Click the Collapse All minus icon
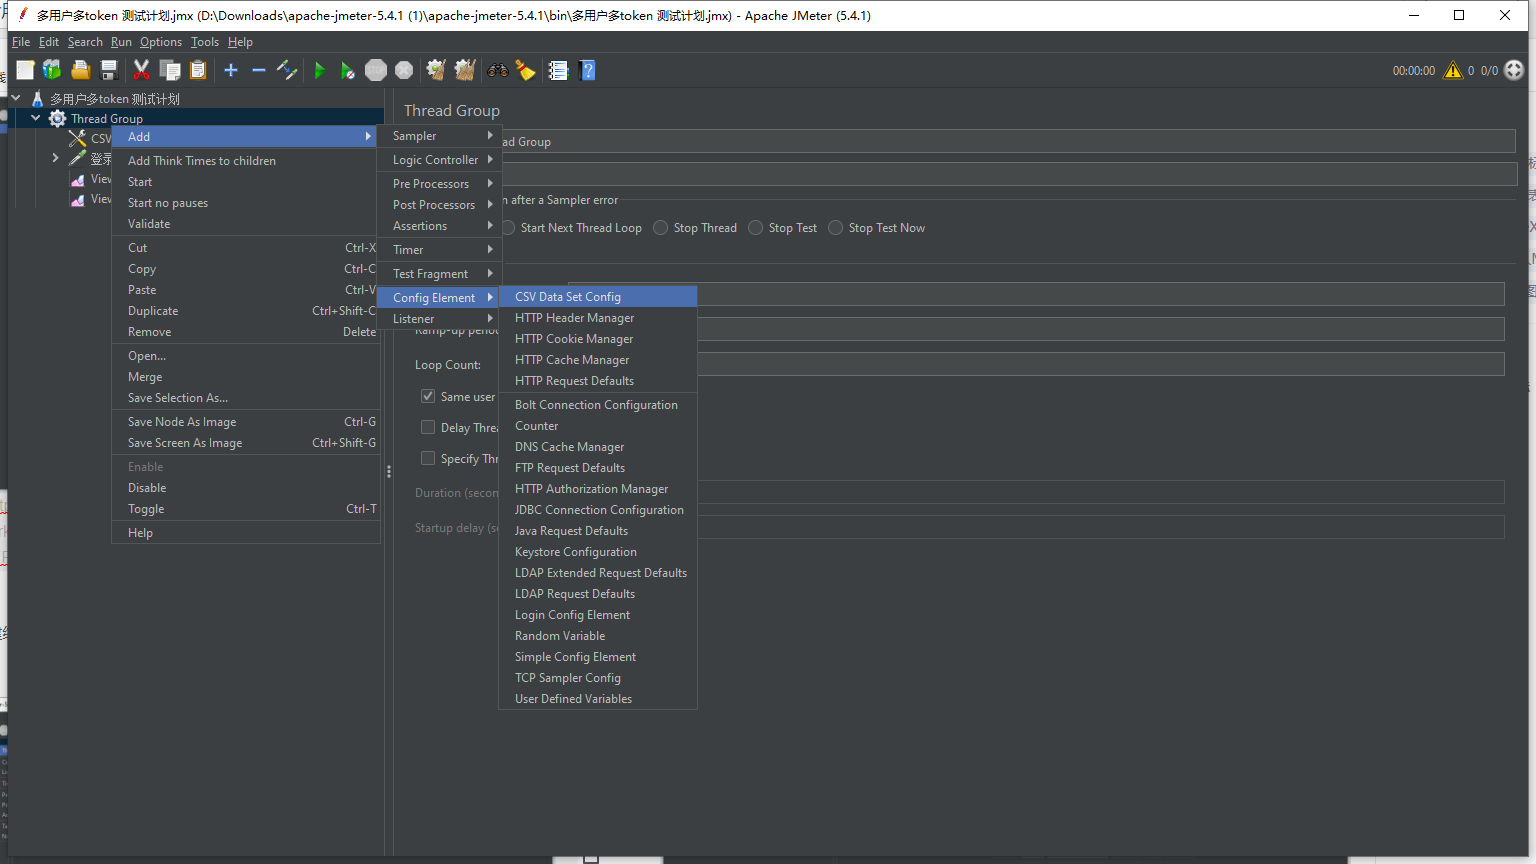 [258, 70]
